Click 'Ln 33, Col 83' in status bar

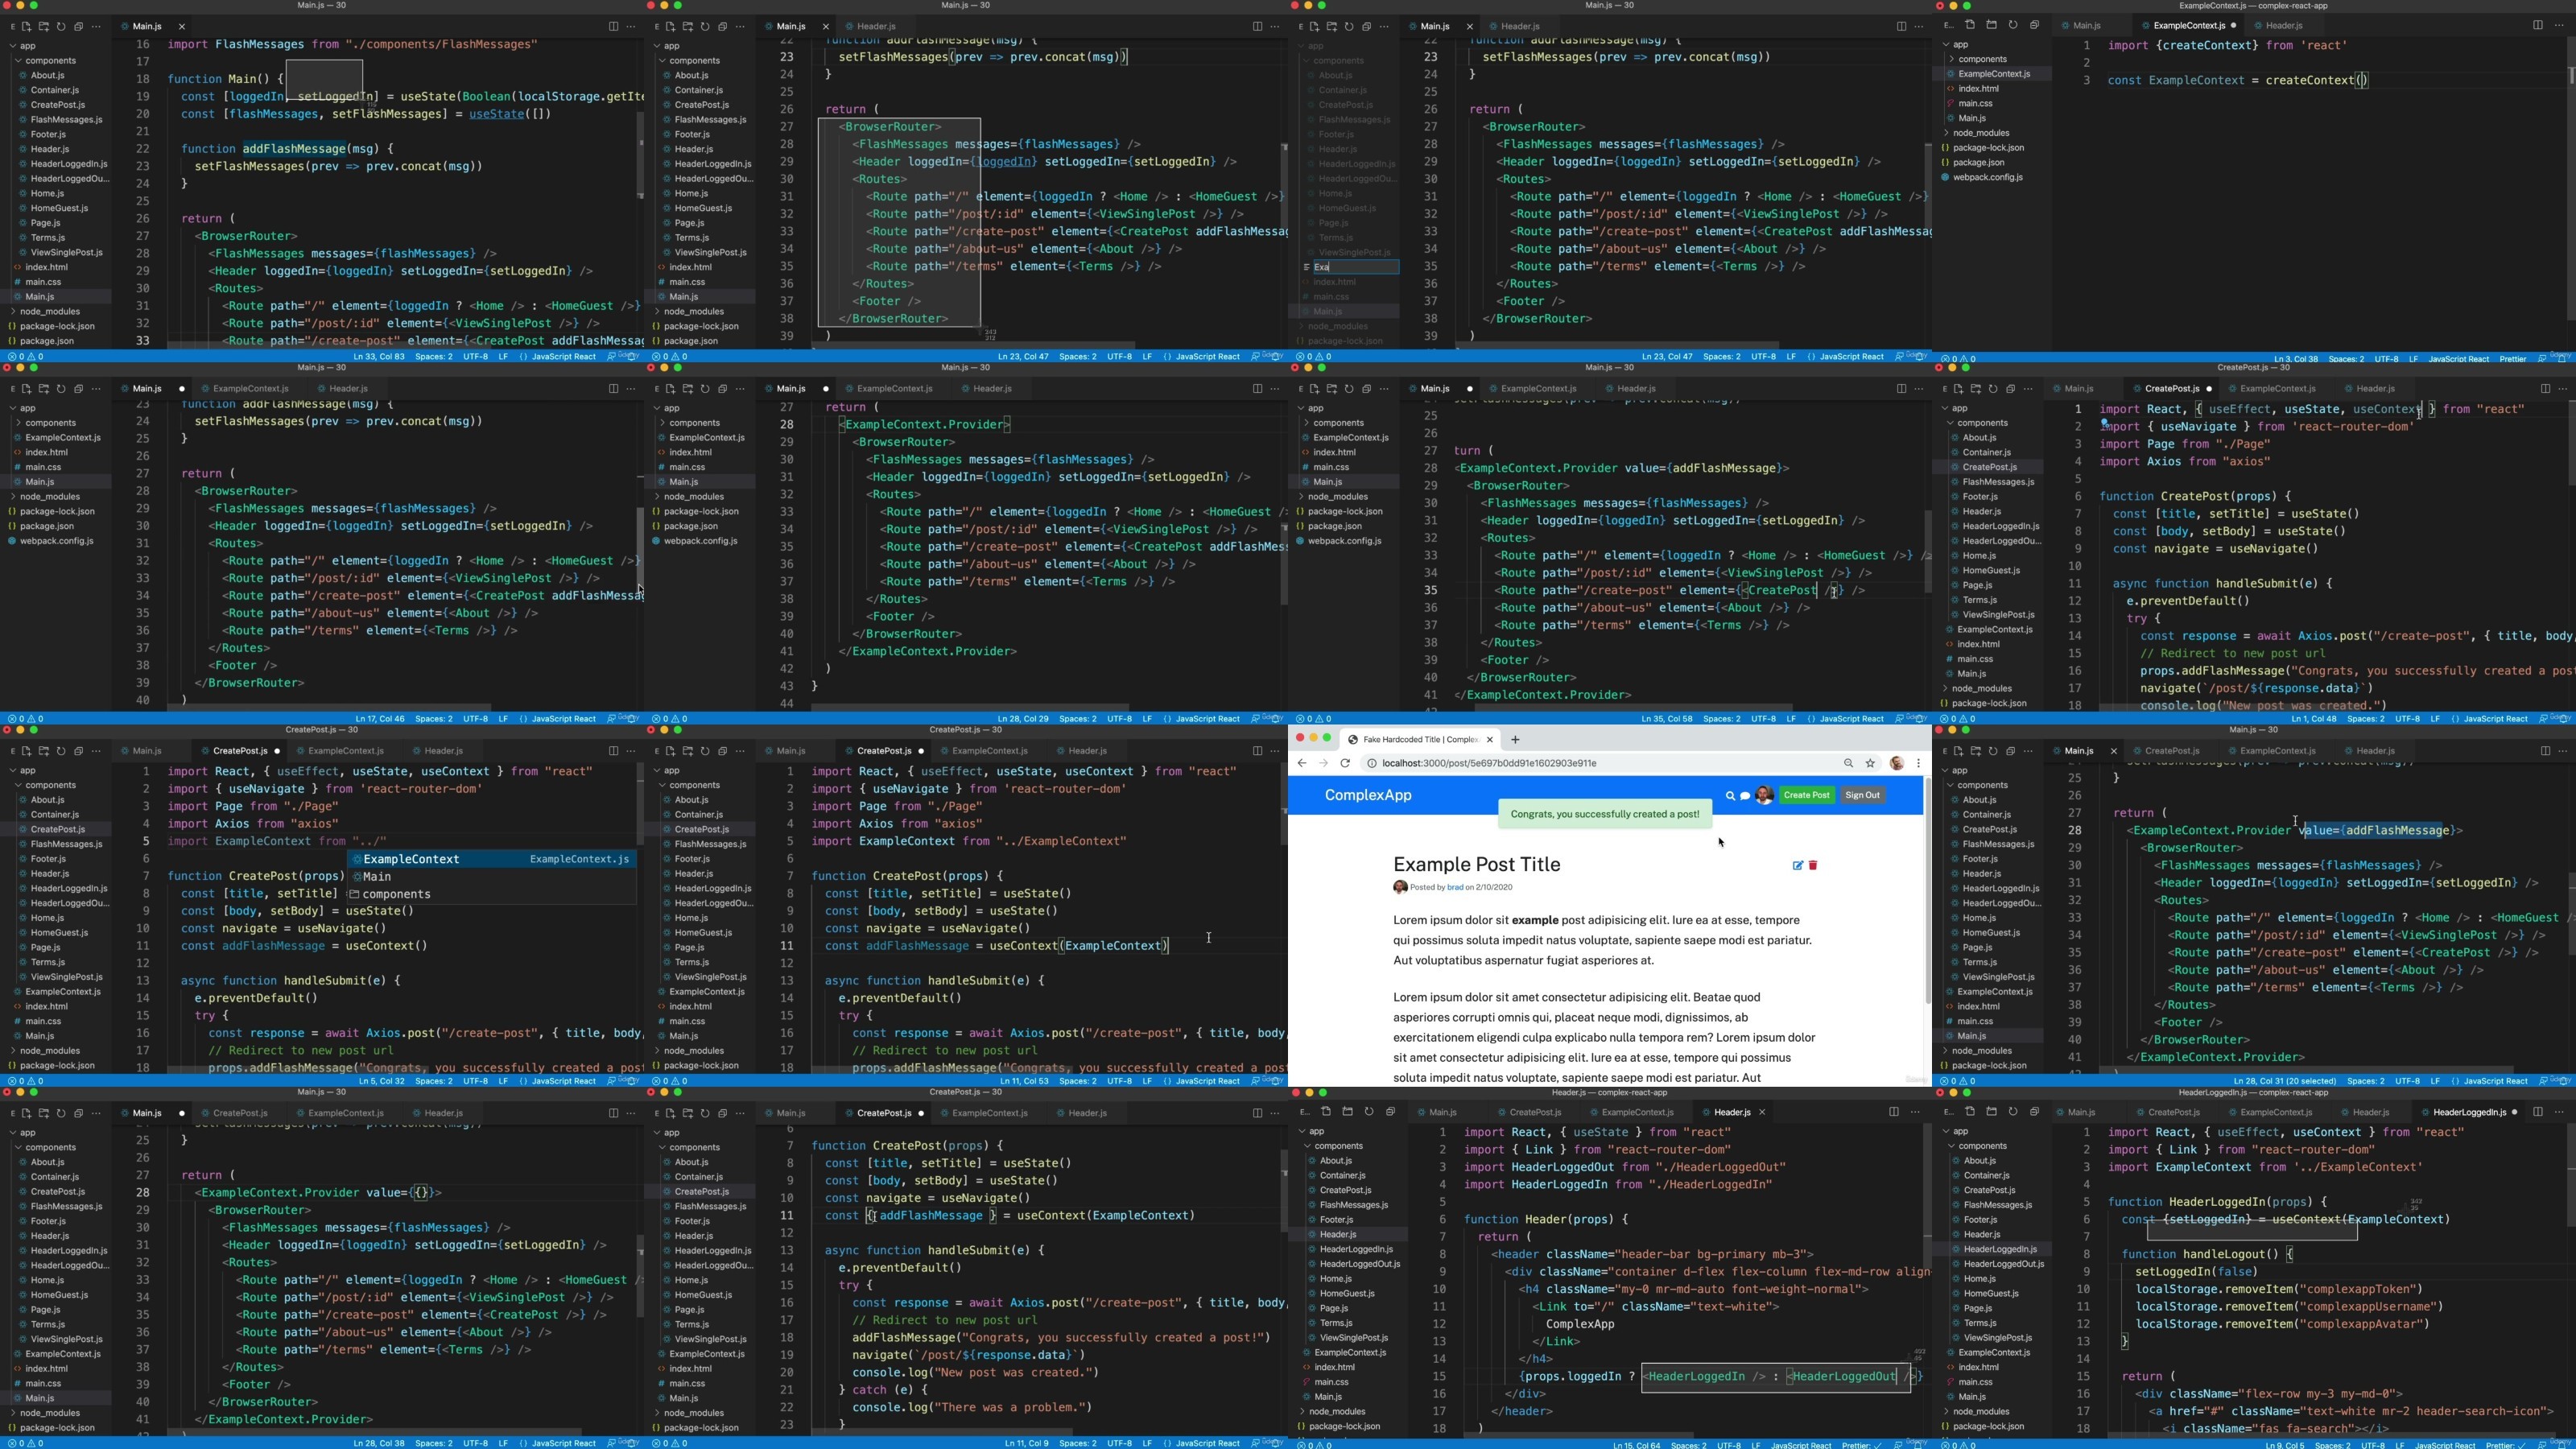pyautogui.click(x=379, y=357)
